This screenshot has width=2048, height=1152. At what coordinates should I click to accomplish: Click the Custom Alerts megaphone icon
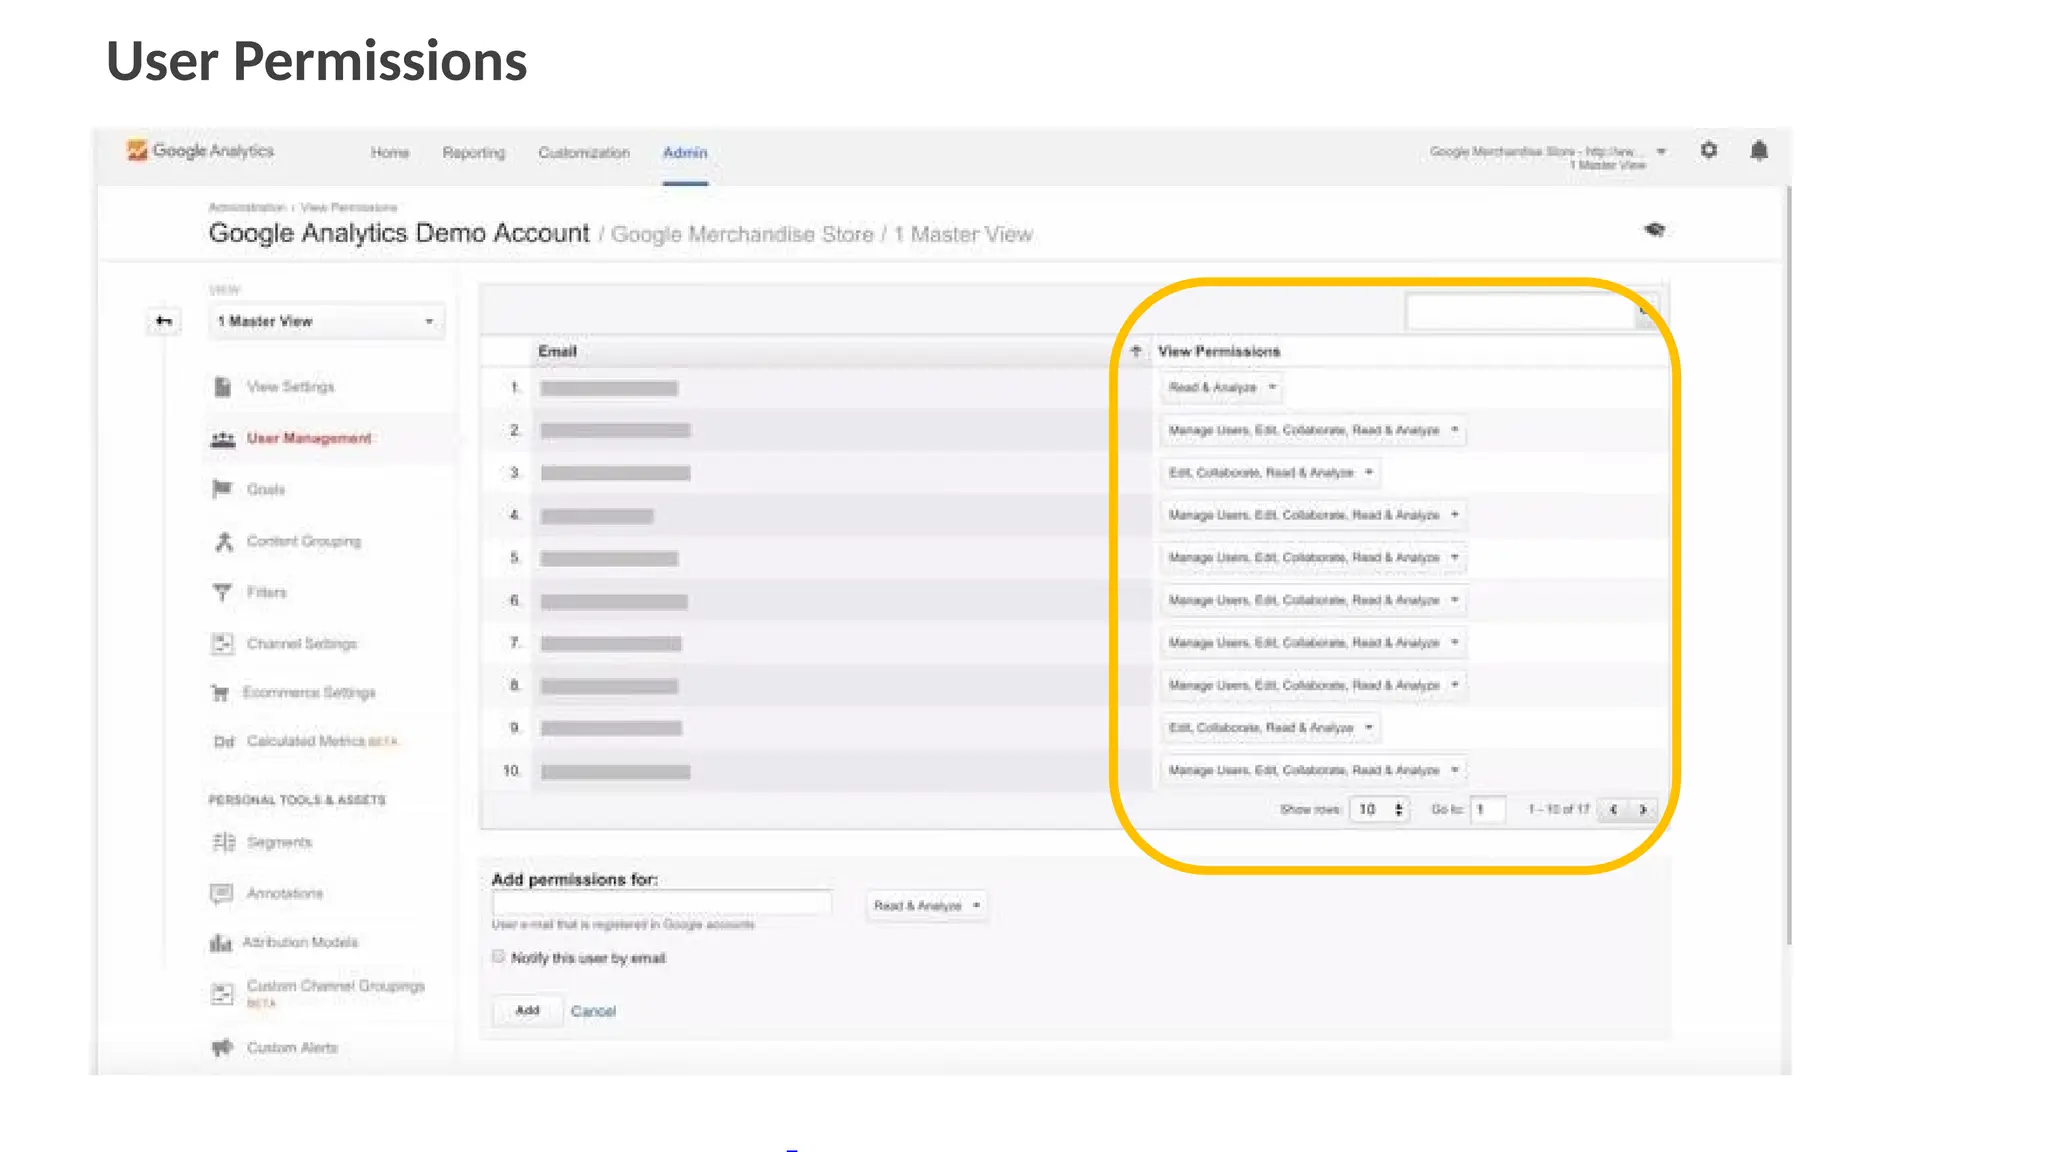(x=222, y=1047)
